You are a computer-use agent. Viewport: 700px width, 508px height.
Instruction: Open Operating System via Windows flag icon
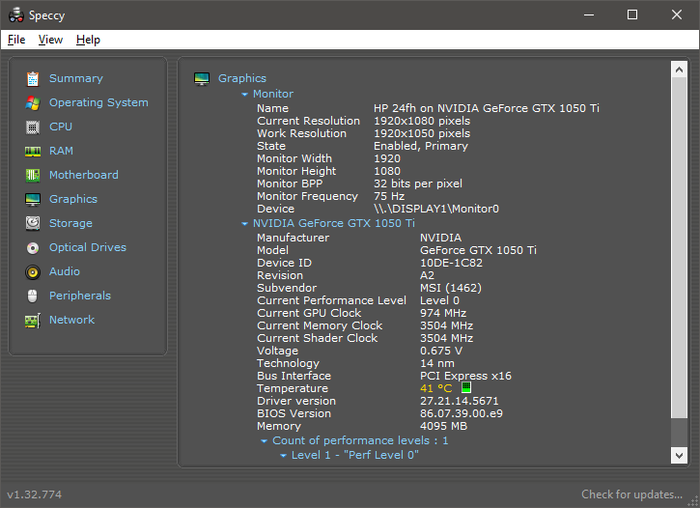(x=33, y=103)
